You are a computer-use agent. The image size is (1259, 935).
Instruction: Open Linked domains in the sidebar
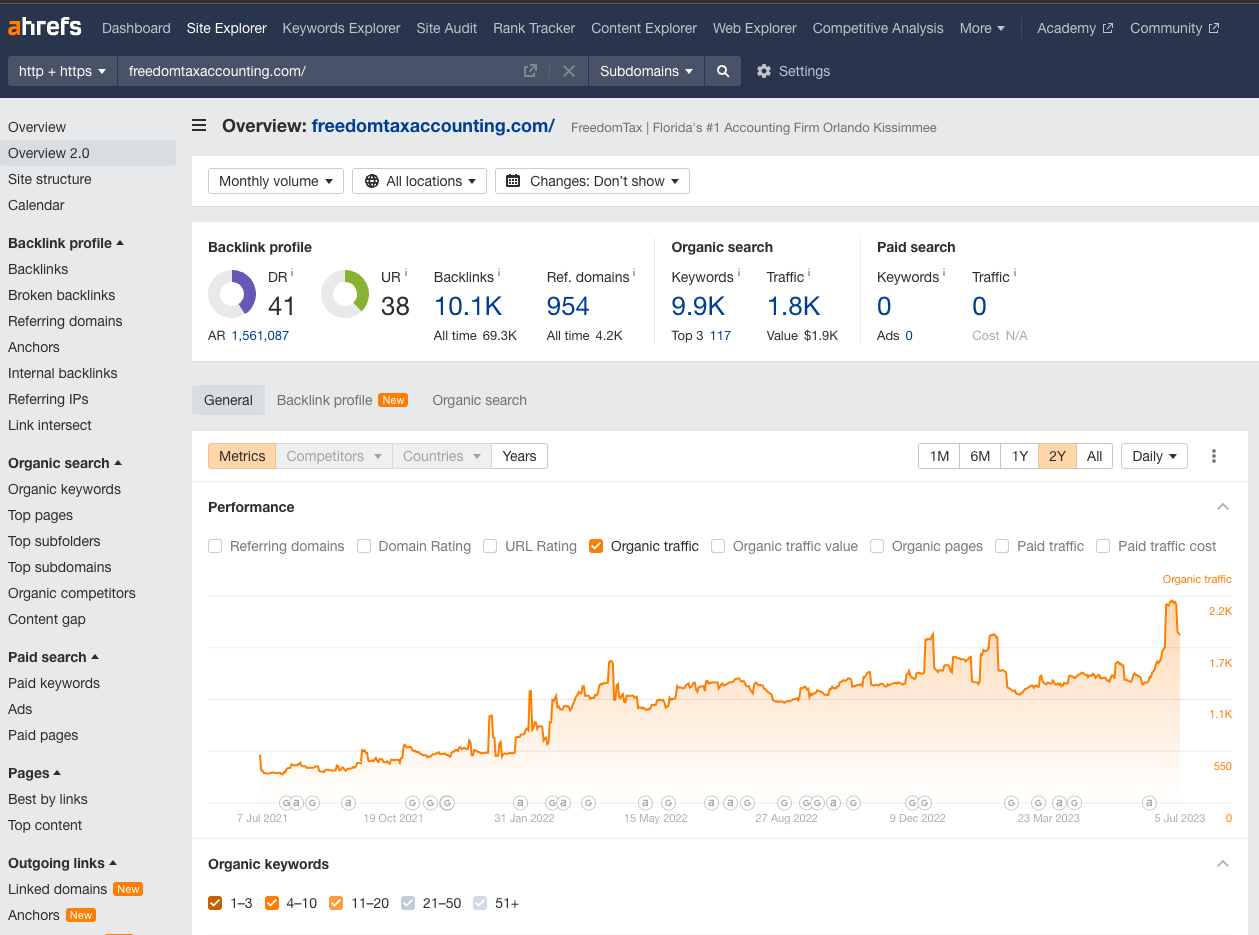(x=57, y=889)
